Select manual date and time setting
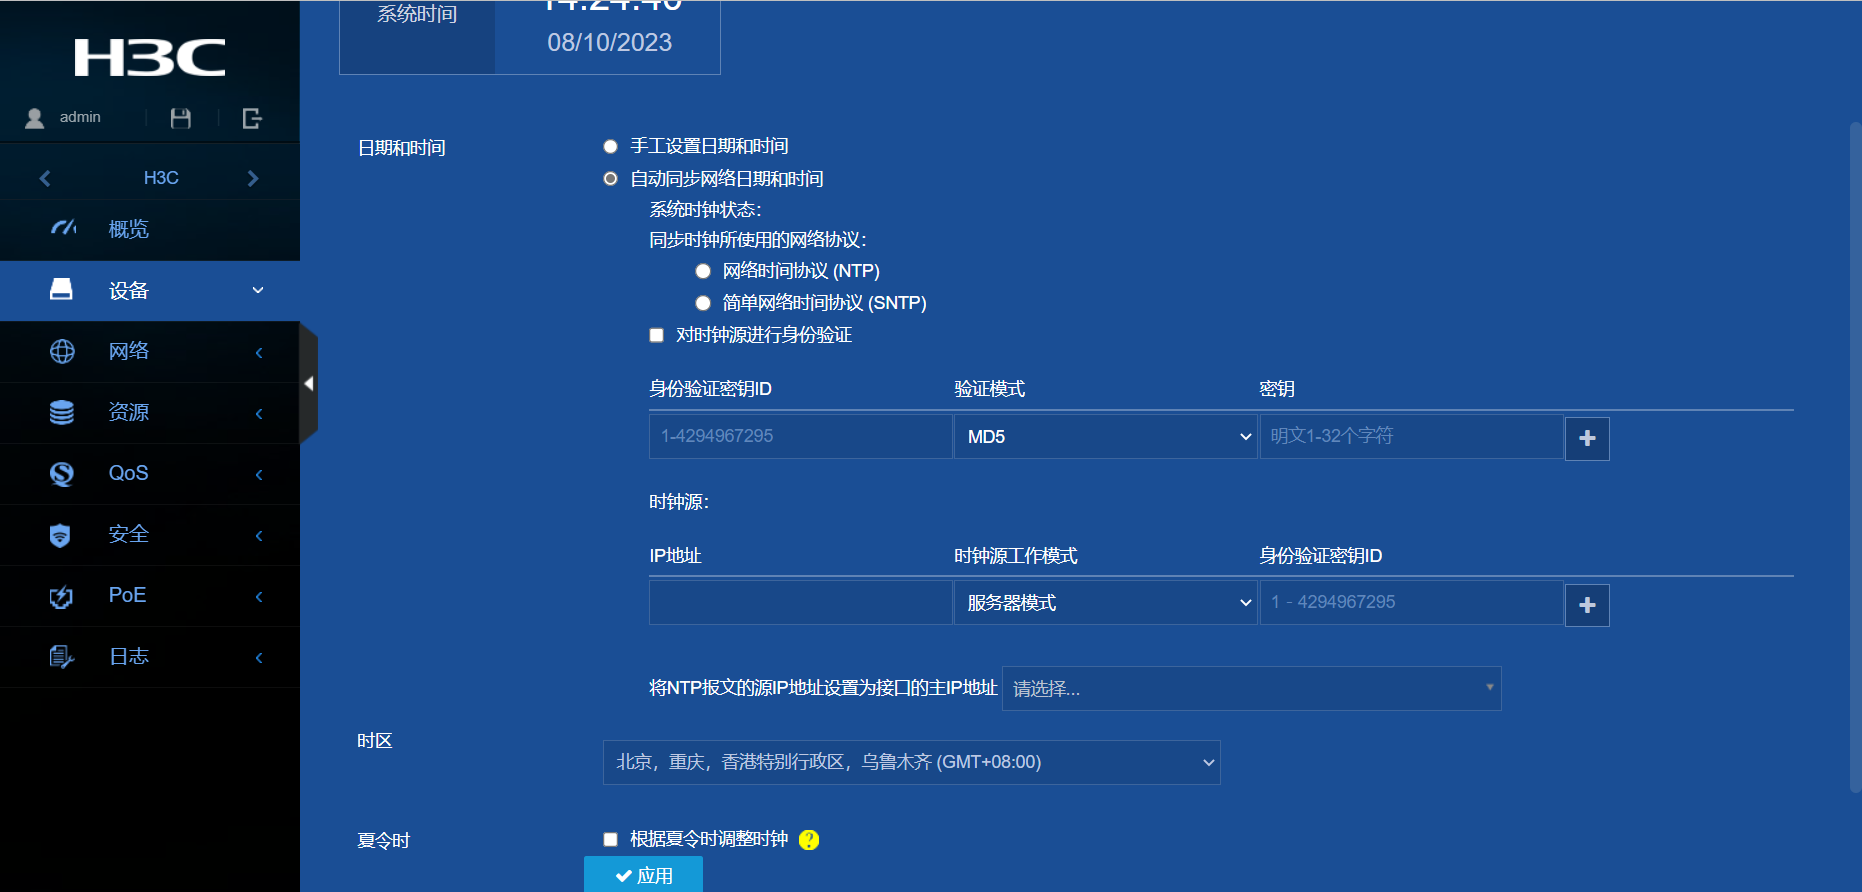 610,146
